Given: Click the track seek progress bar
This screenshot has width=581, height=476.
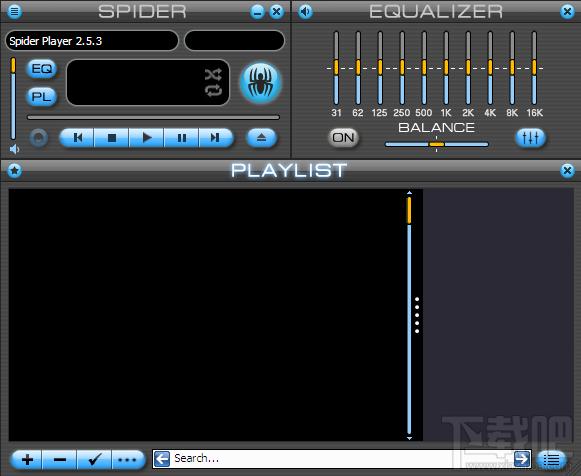Looking at the screenshot, I should click(x=153, y=117).
